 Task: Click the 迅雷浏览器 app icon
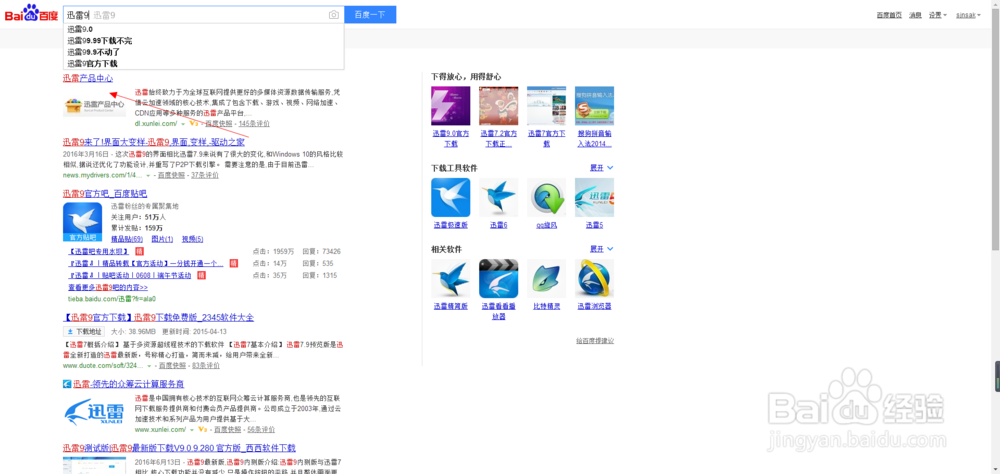coord(594,278)
